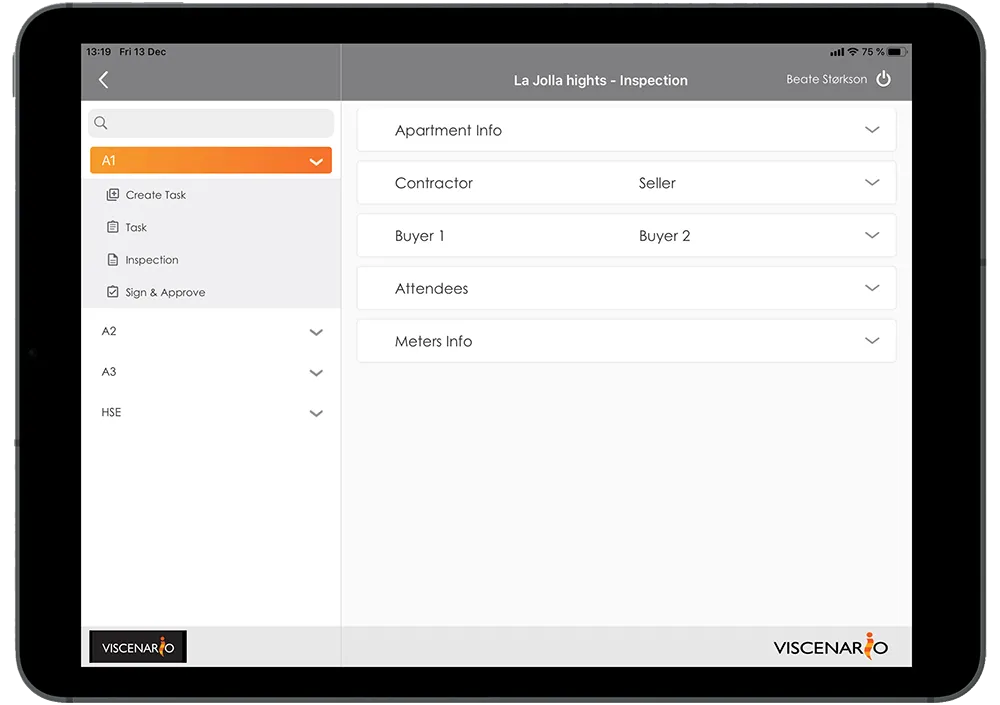The height and width of the screenshot is (705, 1000).
Task: Expand the HSE section chevron
Action: [x=316, y=413]
